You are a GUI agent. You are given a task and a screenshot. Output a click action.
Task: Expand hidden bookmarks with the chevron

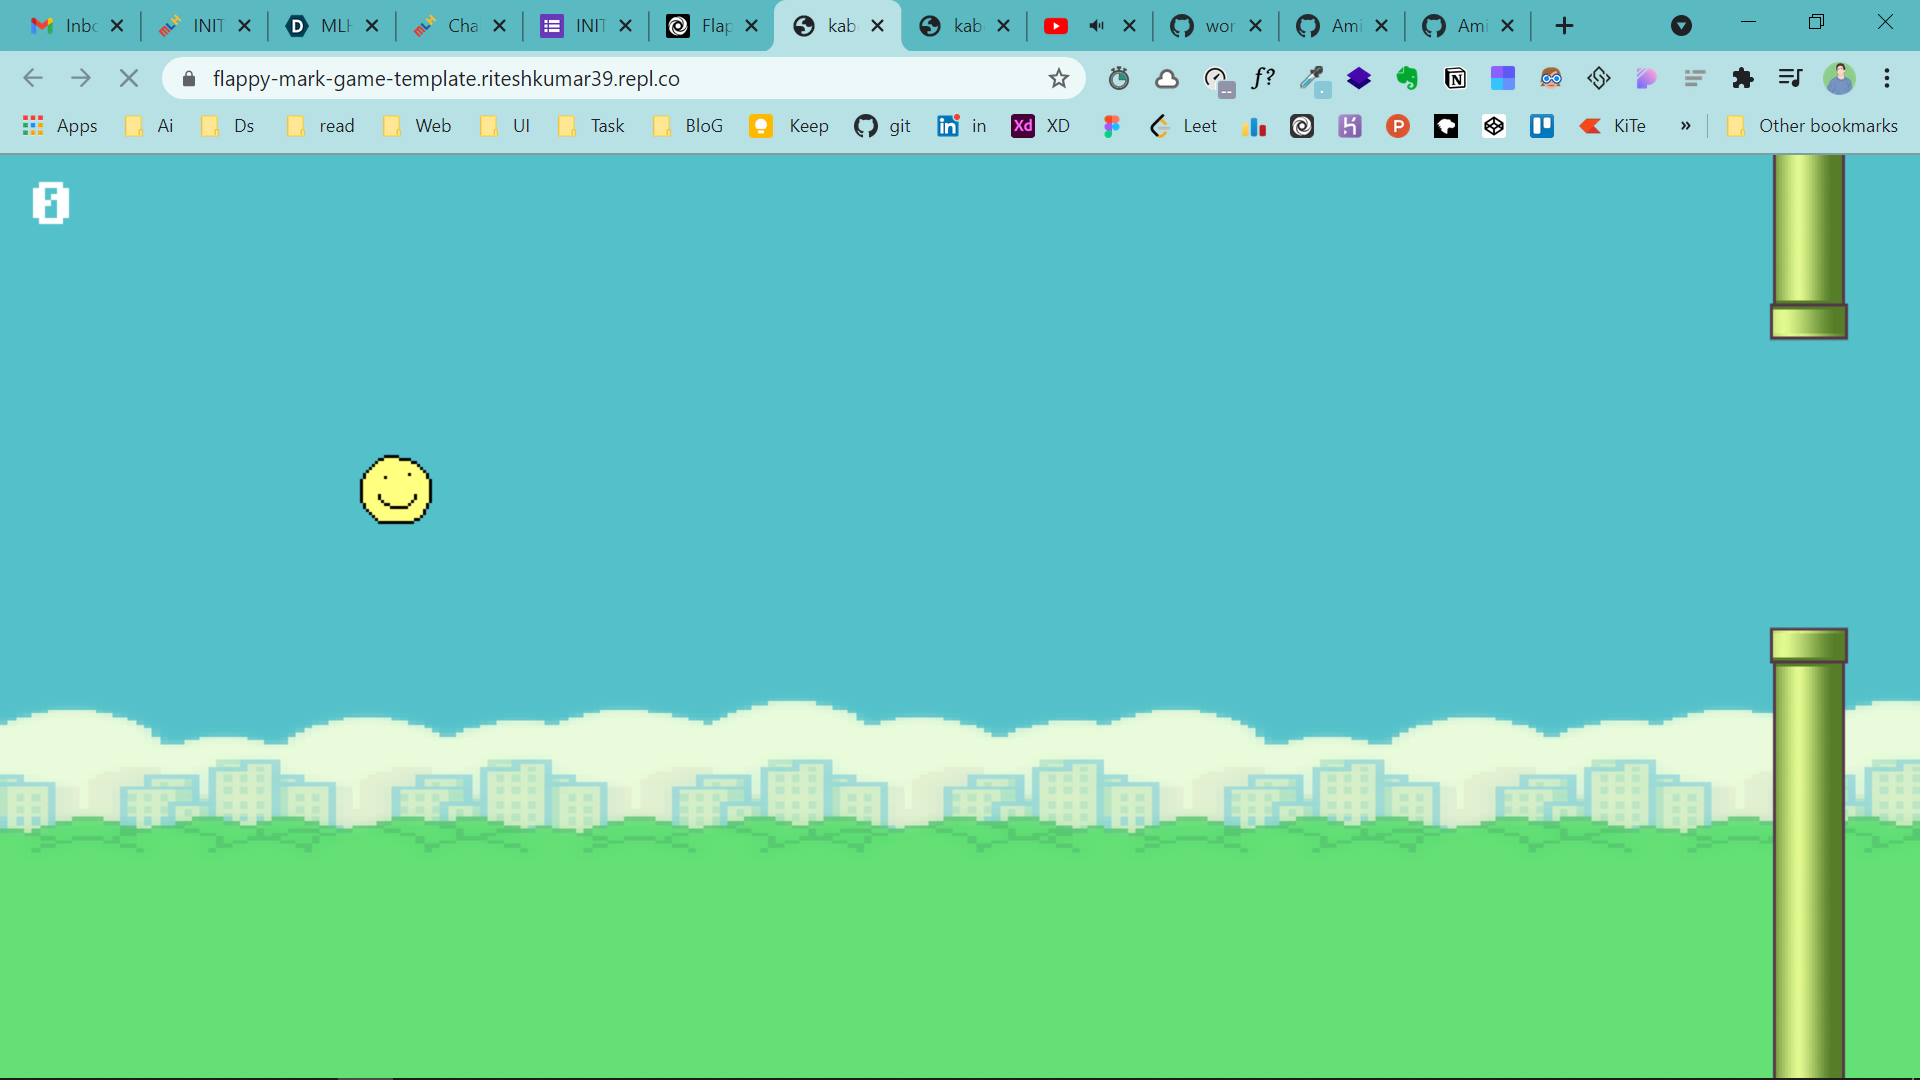click(x=1685, y=126)
